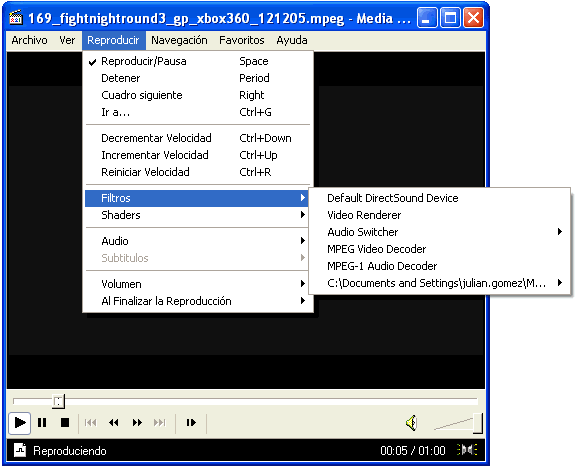Click the stereo audio indicator in the status bar
Image resolution: width=576 pixels, height=467 pixels.
tap(467, 450)
